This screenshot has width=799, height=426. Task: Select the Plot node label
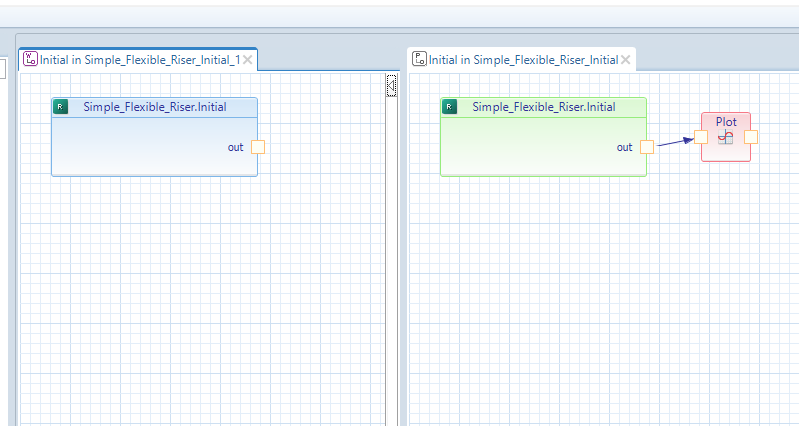[x=726, y=122]
